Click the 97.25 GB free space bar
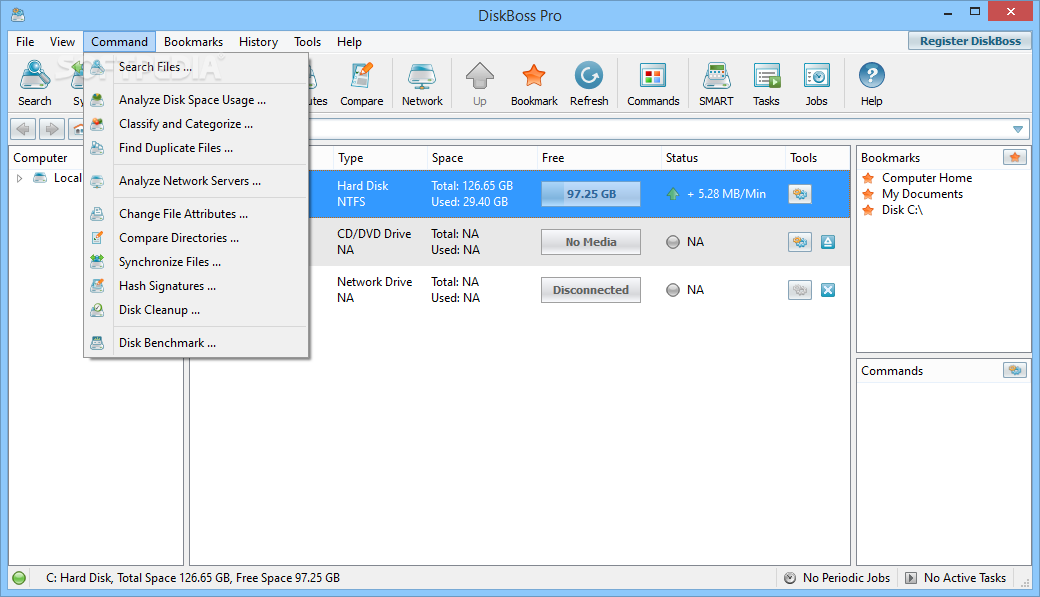The width and height of the screenshot is (1040, 597). (591, 194)
